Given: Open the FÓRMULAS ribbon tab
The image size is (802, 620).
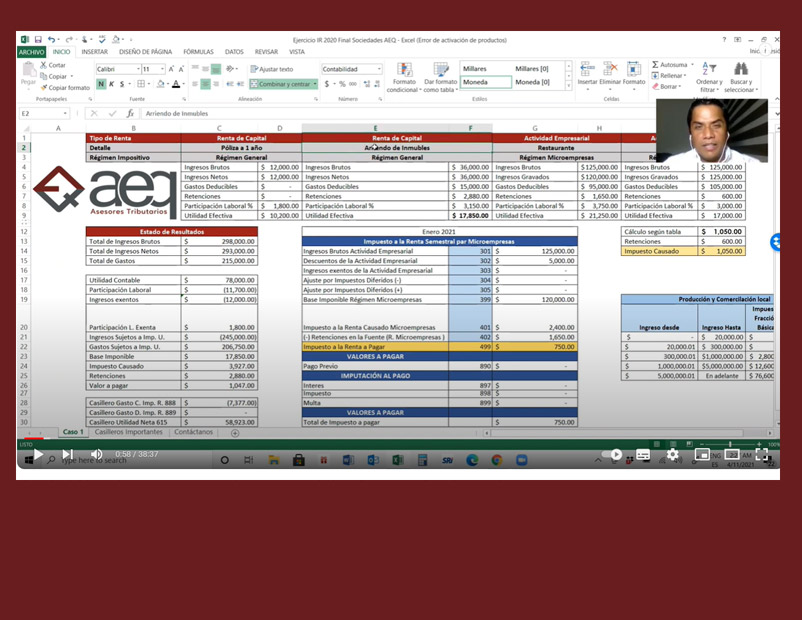Looking at the screenshot, I should (x=198, y=51).
